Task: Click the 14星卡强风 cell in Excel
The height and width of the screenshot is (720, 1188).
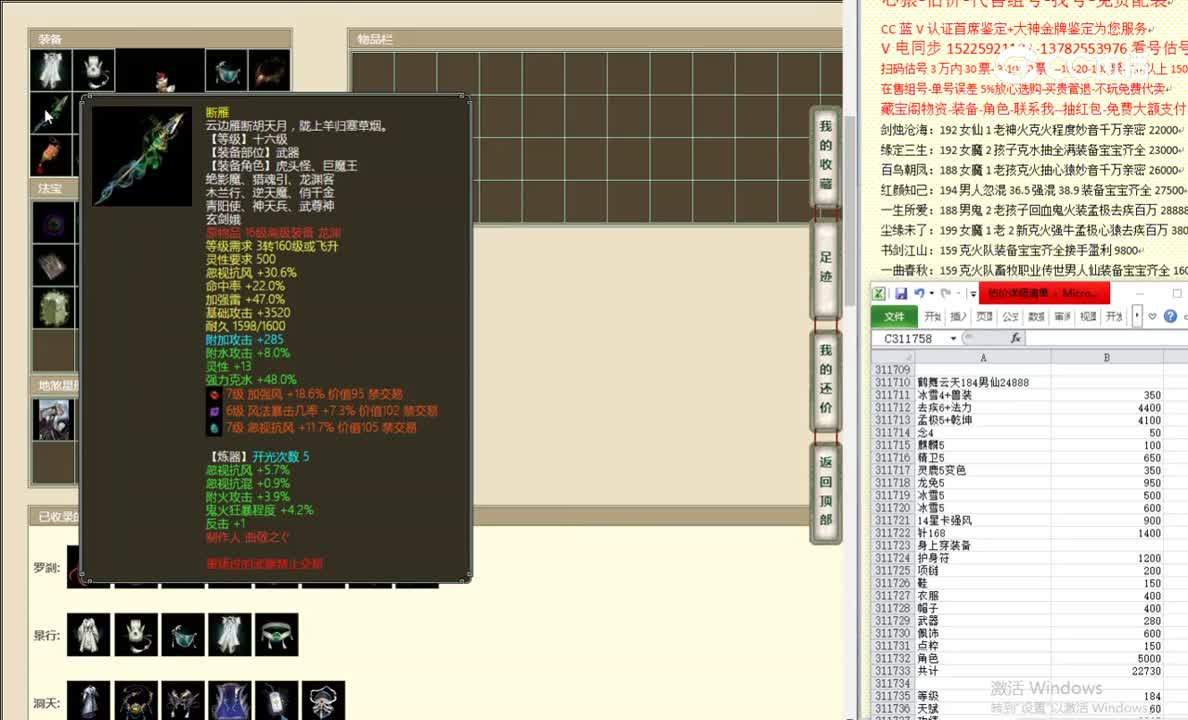Action: [982, 521]
